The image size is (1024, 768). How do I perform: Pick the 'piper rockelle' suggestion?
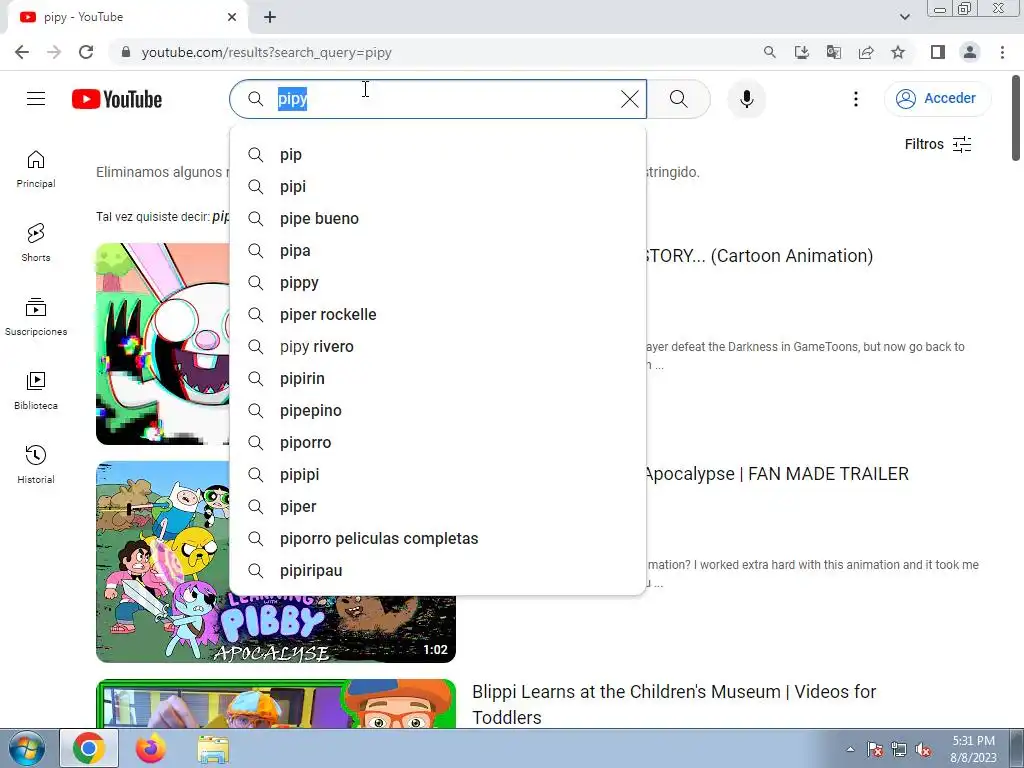tap(438, 315)
